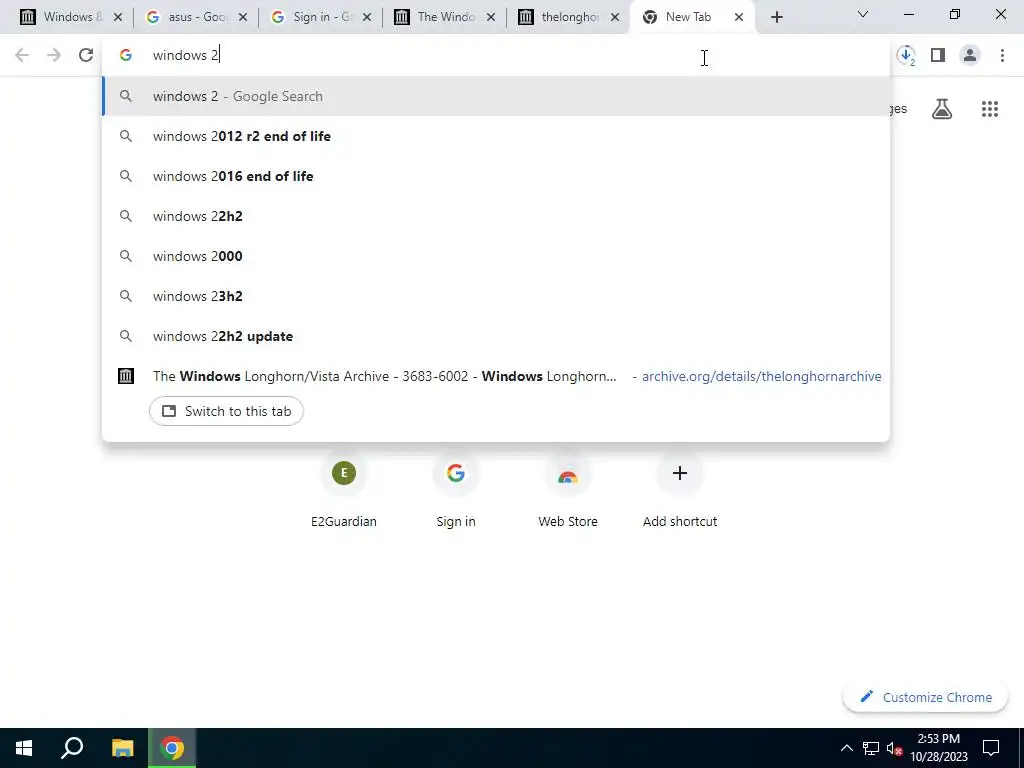Open the Sign in shortcut tile
Viewport: 1024px width, 768px height.
(456, 492)
